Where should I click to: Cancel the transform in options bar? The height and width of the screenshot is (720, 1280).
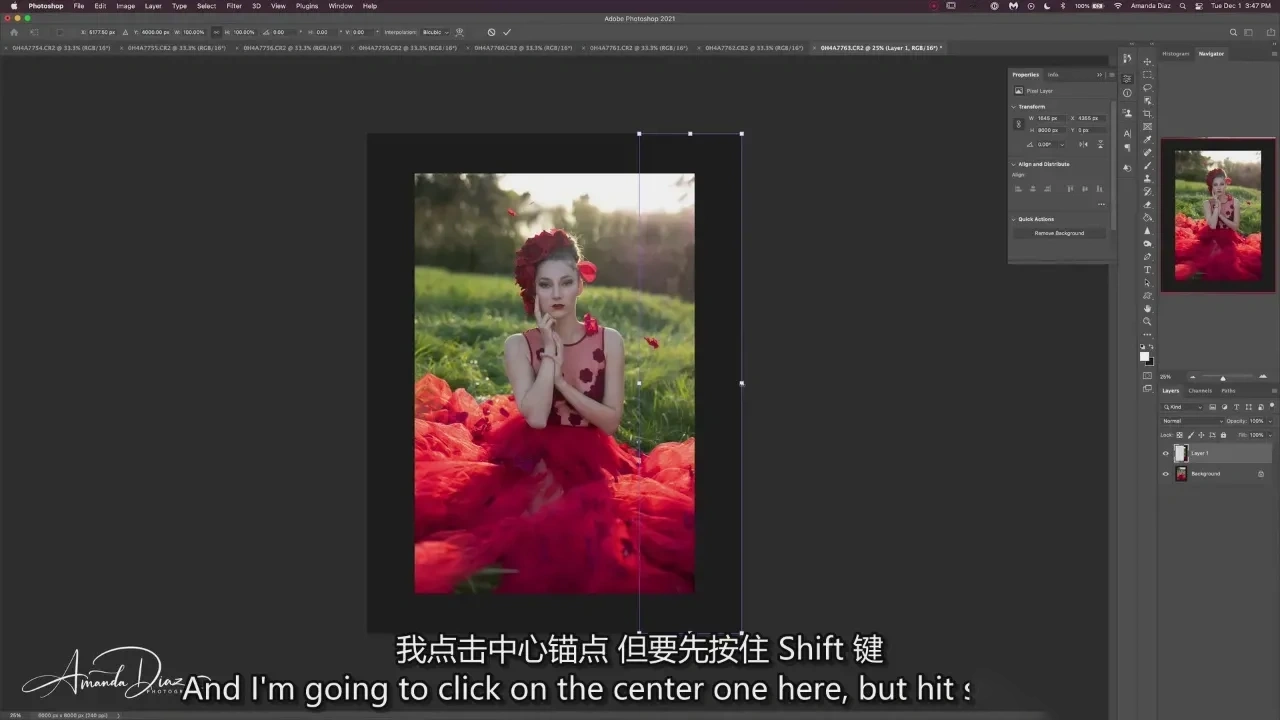click(x=491, y=32)
